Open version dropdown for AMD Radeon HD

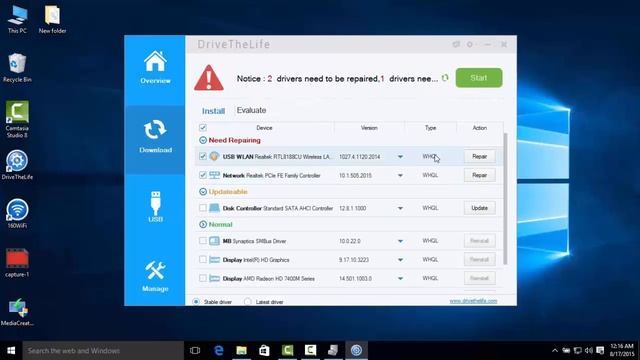(x=400, y=279)
